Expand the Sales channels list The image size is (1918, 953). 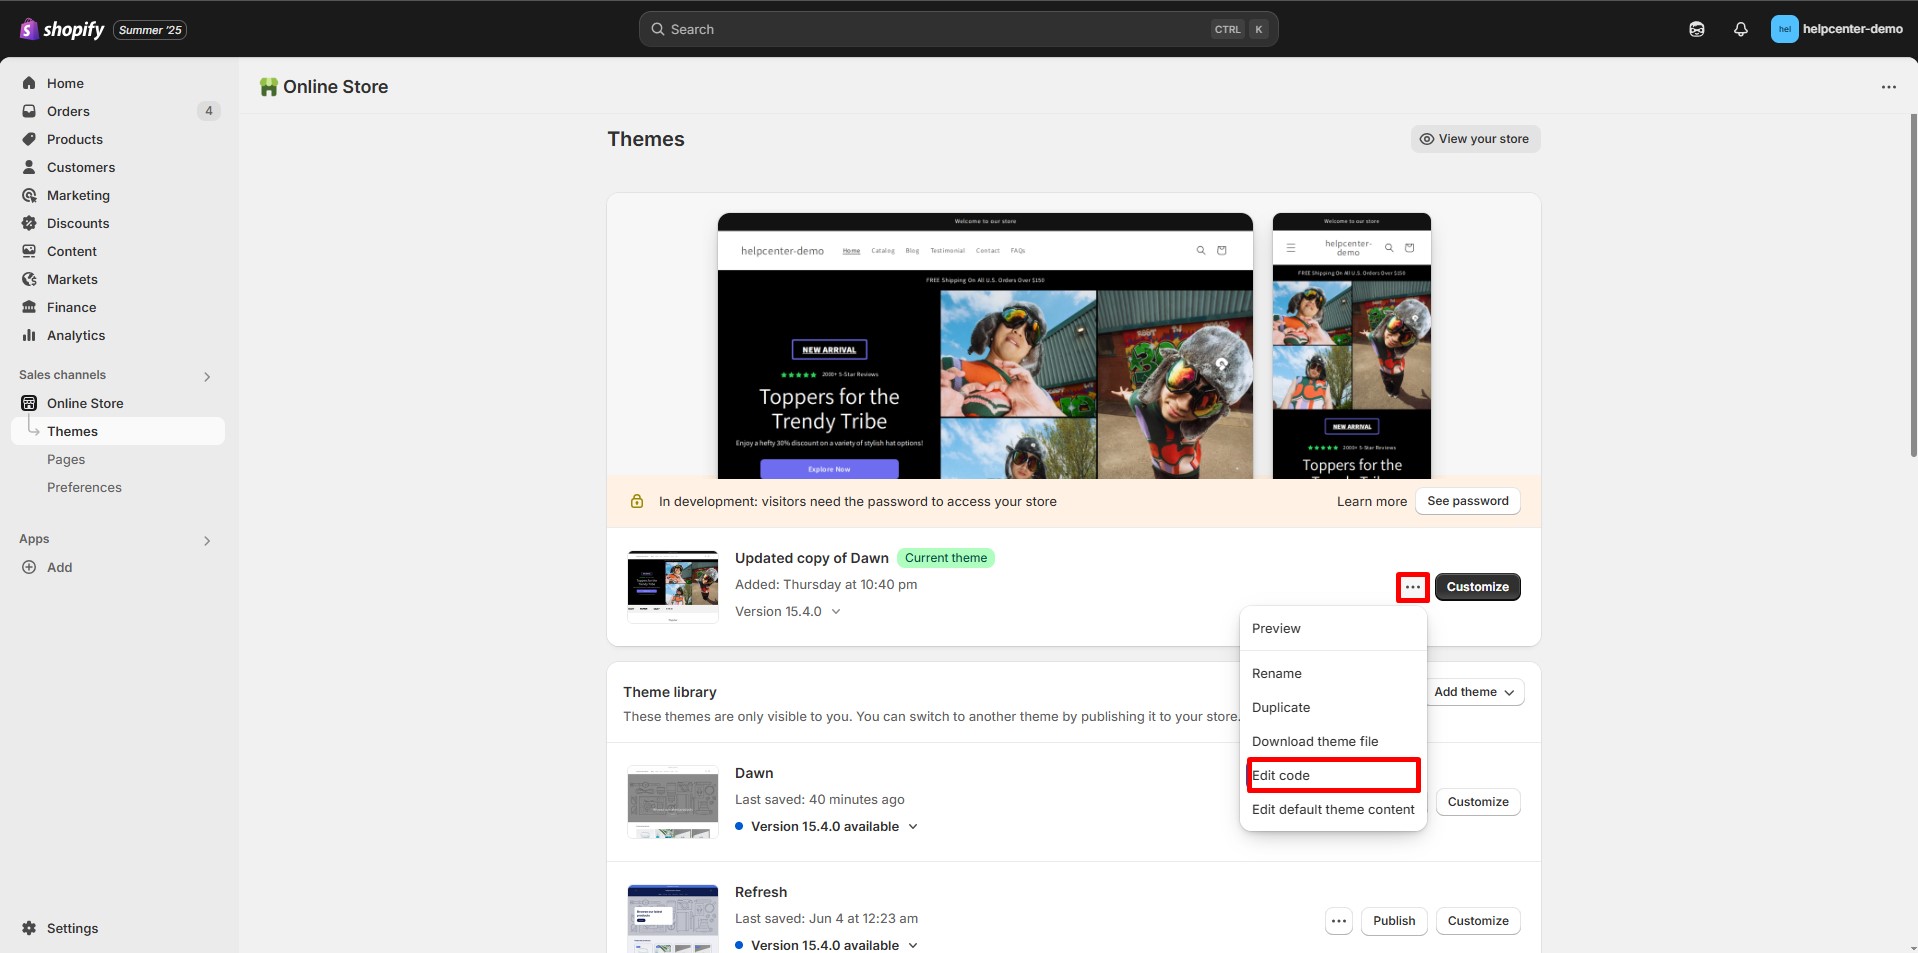point(206,376)
